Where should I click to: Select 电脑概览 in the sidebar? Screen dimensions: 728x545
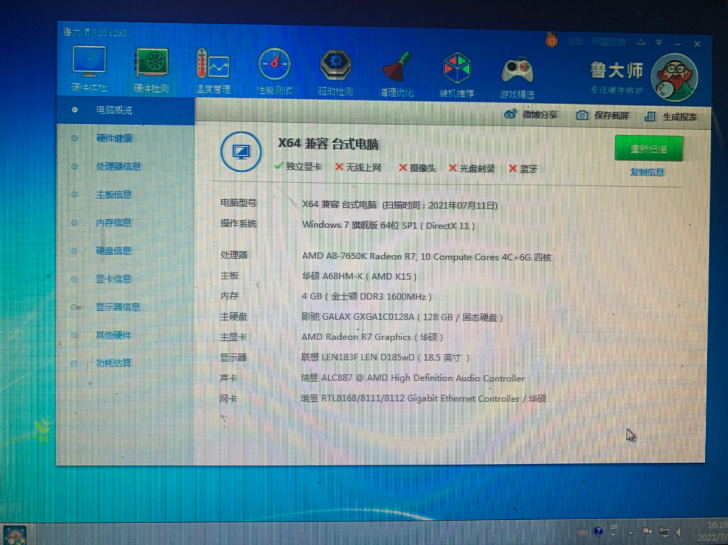125,110
